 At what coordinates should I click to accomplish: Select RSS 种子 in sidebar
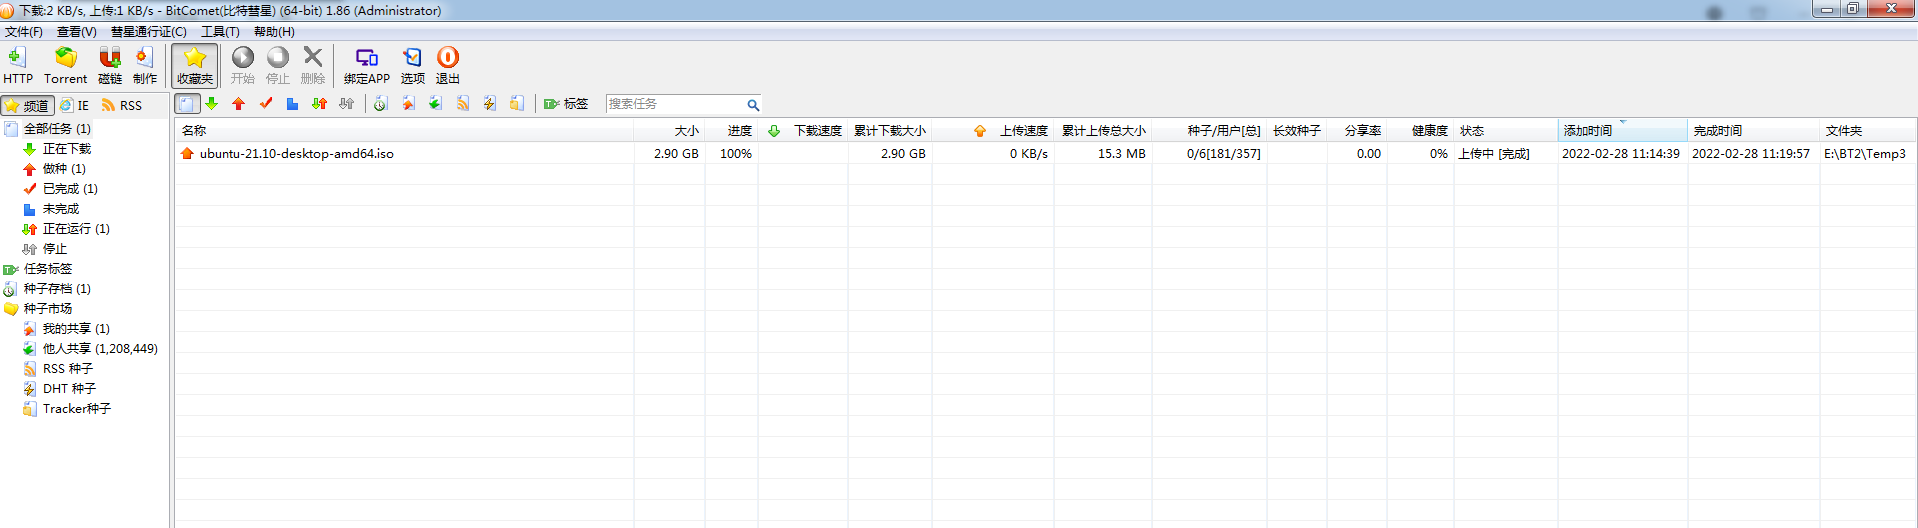(x=67, y=369)
